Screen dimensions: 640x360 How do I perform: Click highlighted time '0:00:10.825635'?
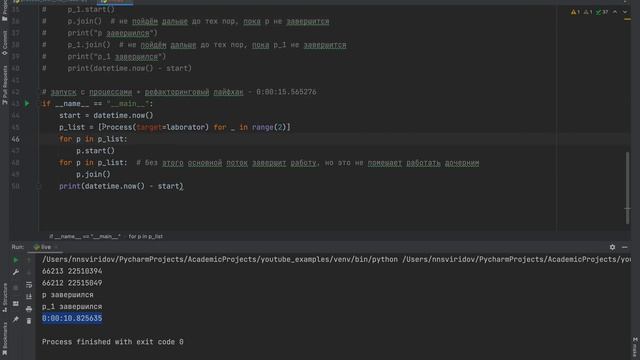coord(72,318)
